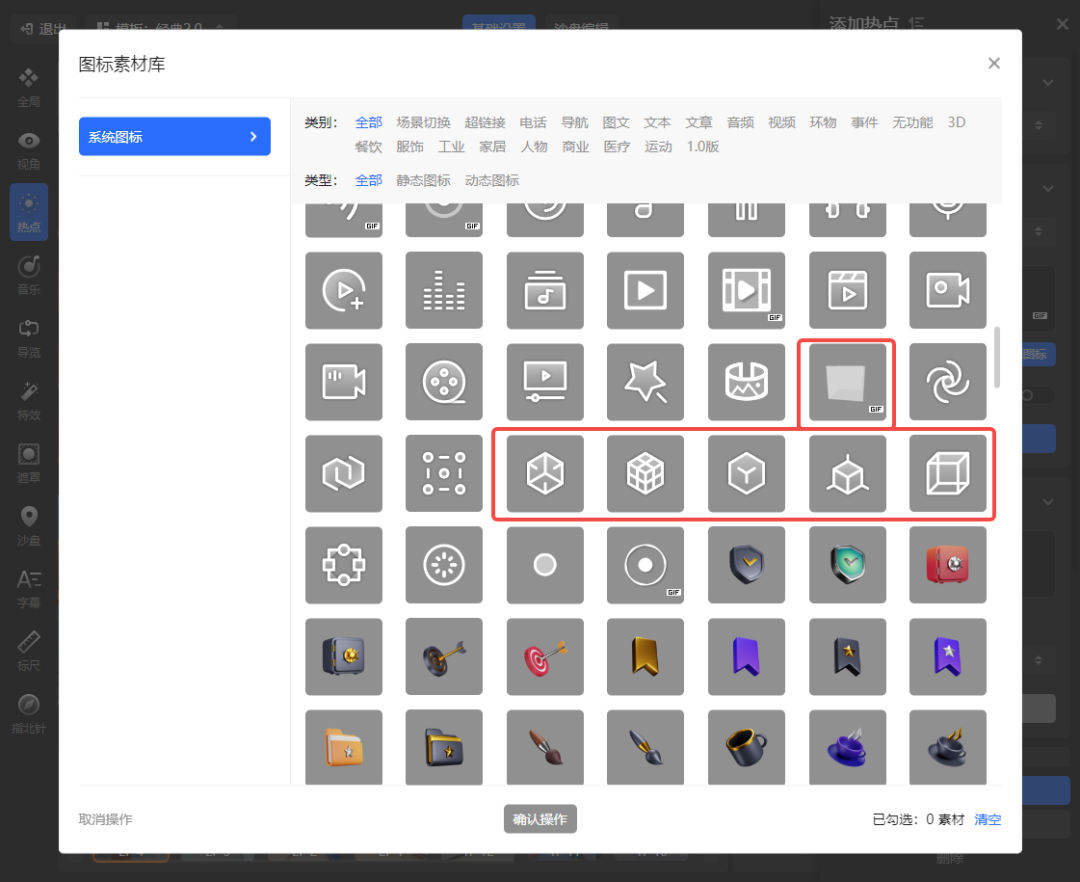Click the icon grid vertical scrollbar
Viewport: 1080px width, 882px height.
point(996,356)
